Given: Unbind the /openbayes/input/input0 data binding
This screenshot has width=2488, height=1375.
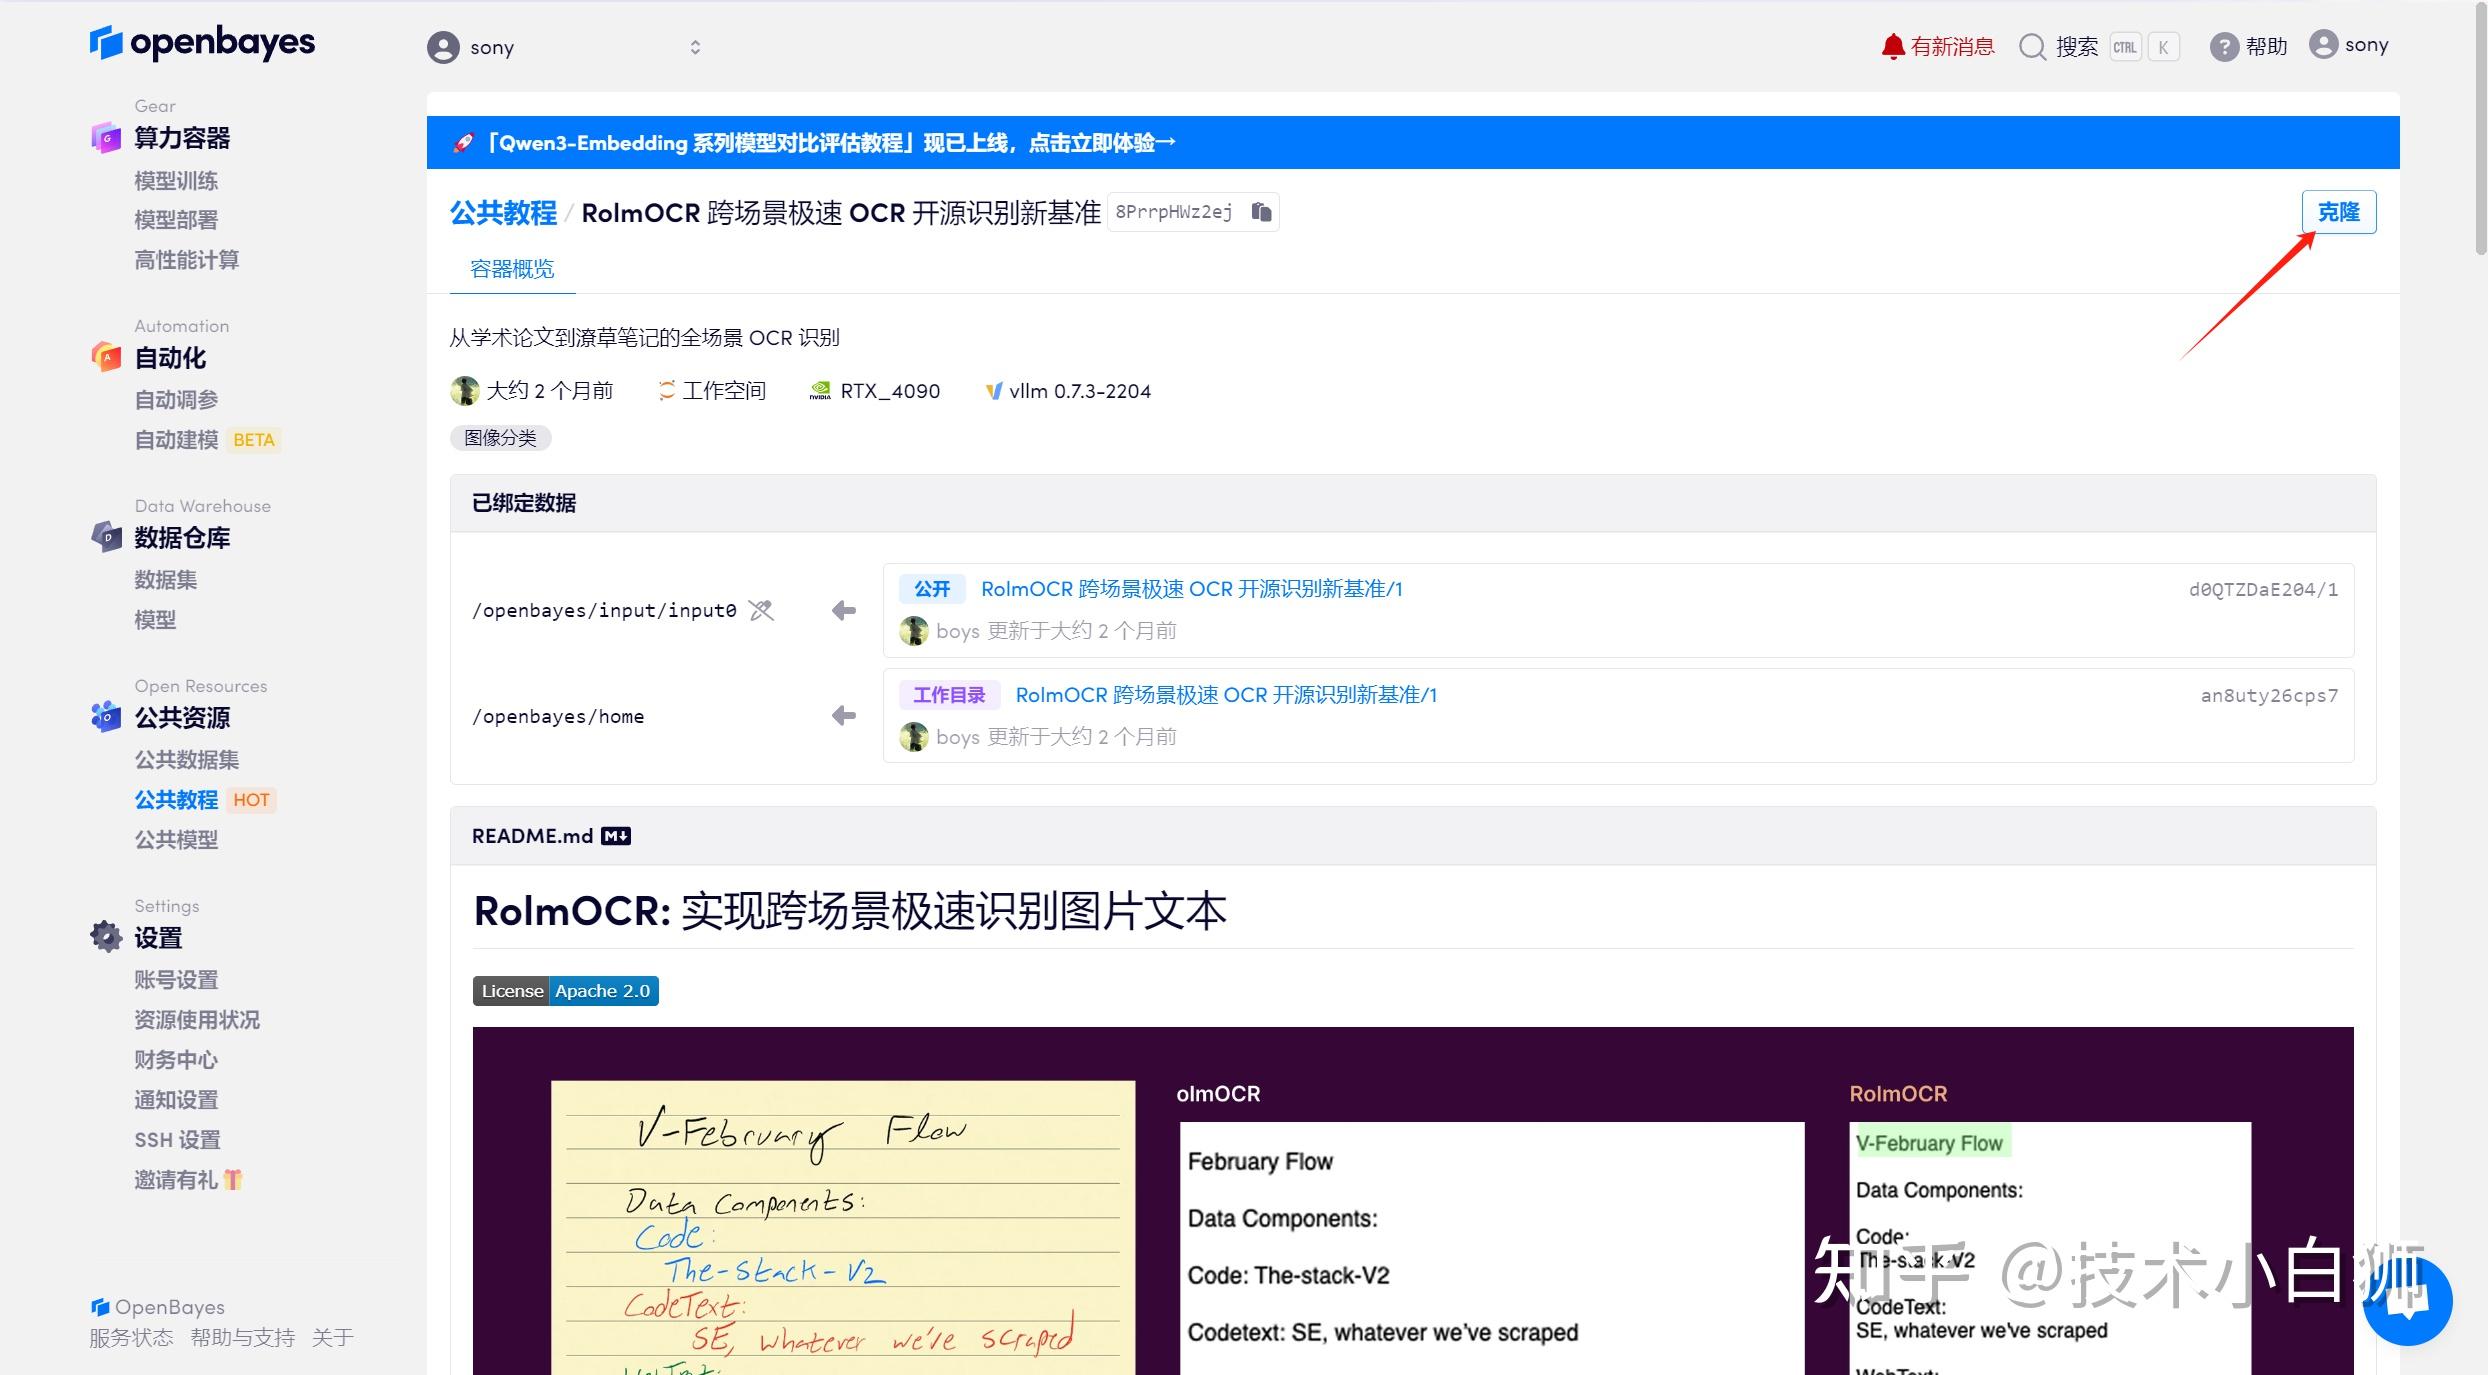Looking at the screenshot, I should coord(761,610).
